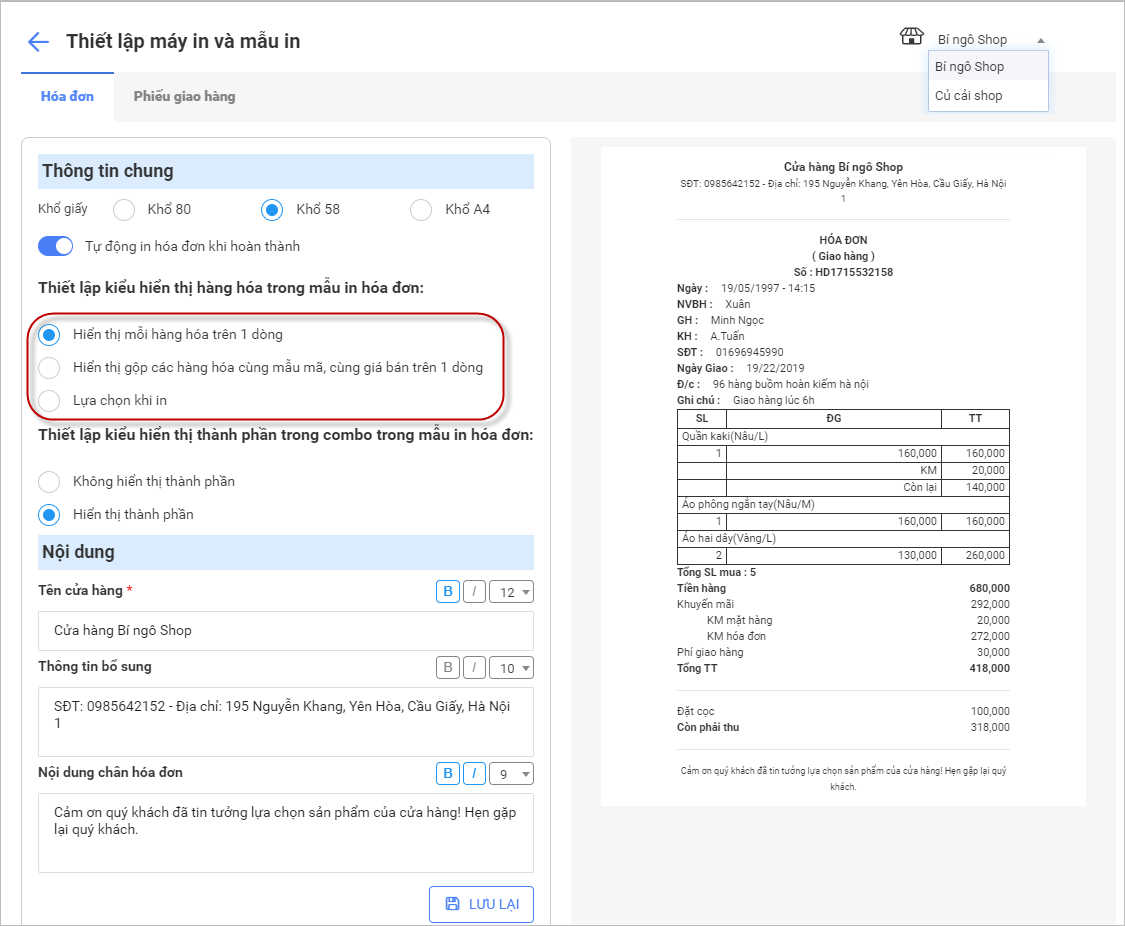Click the LƯU LẠI save button

(x=481, y=904)
